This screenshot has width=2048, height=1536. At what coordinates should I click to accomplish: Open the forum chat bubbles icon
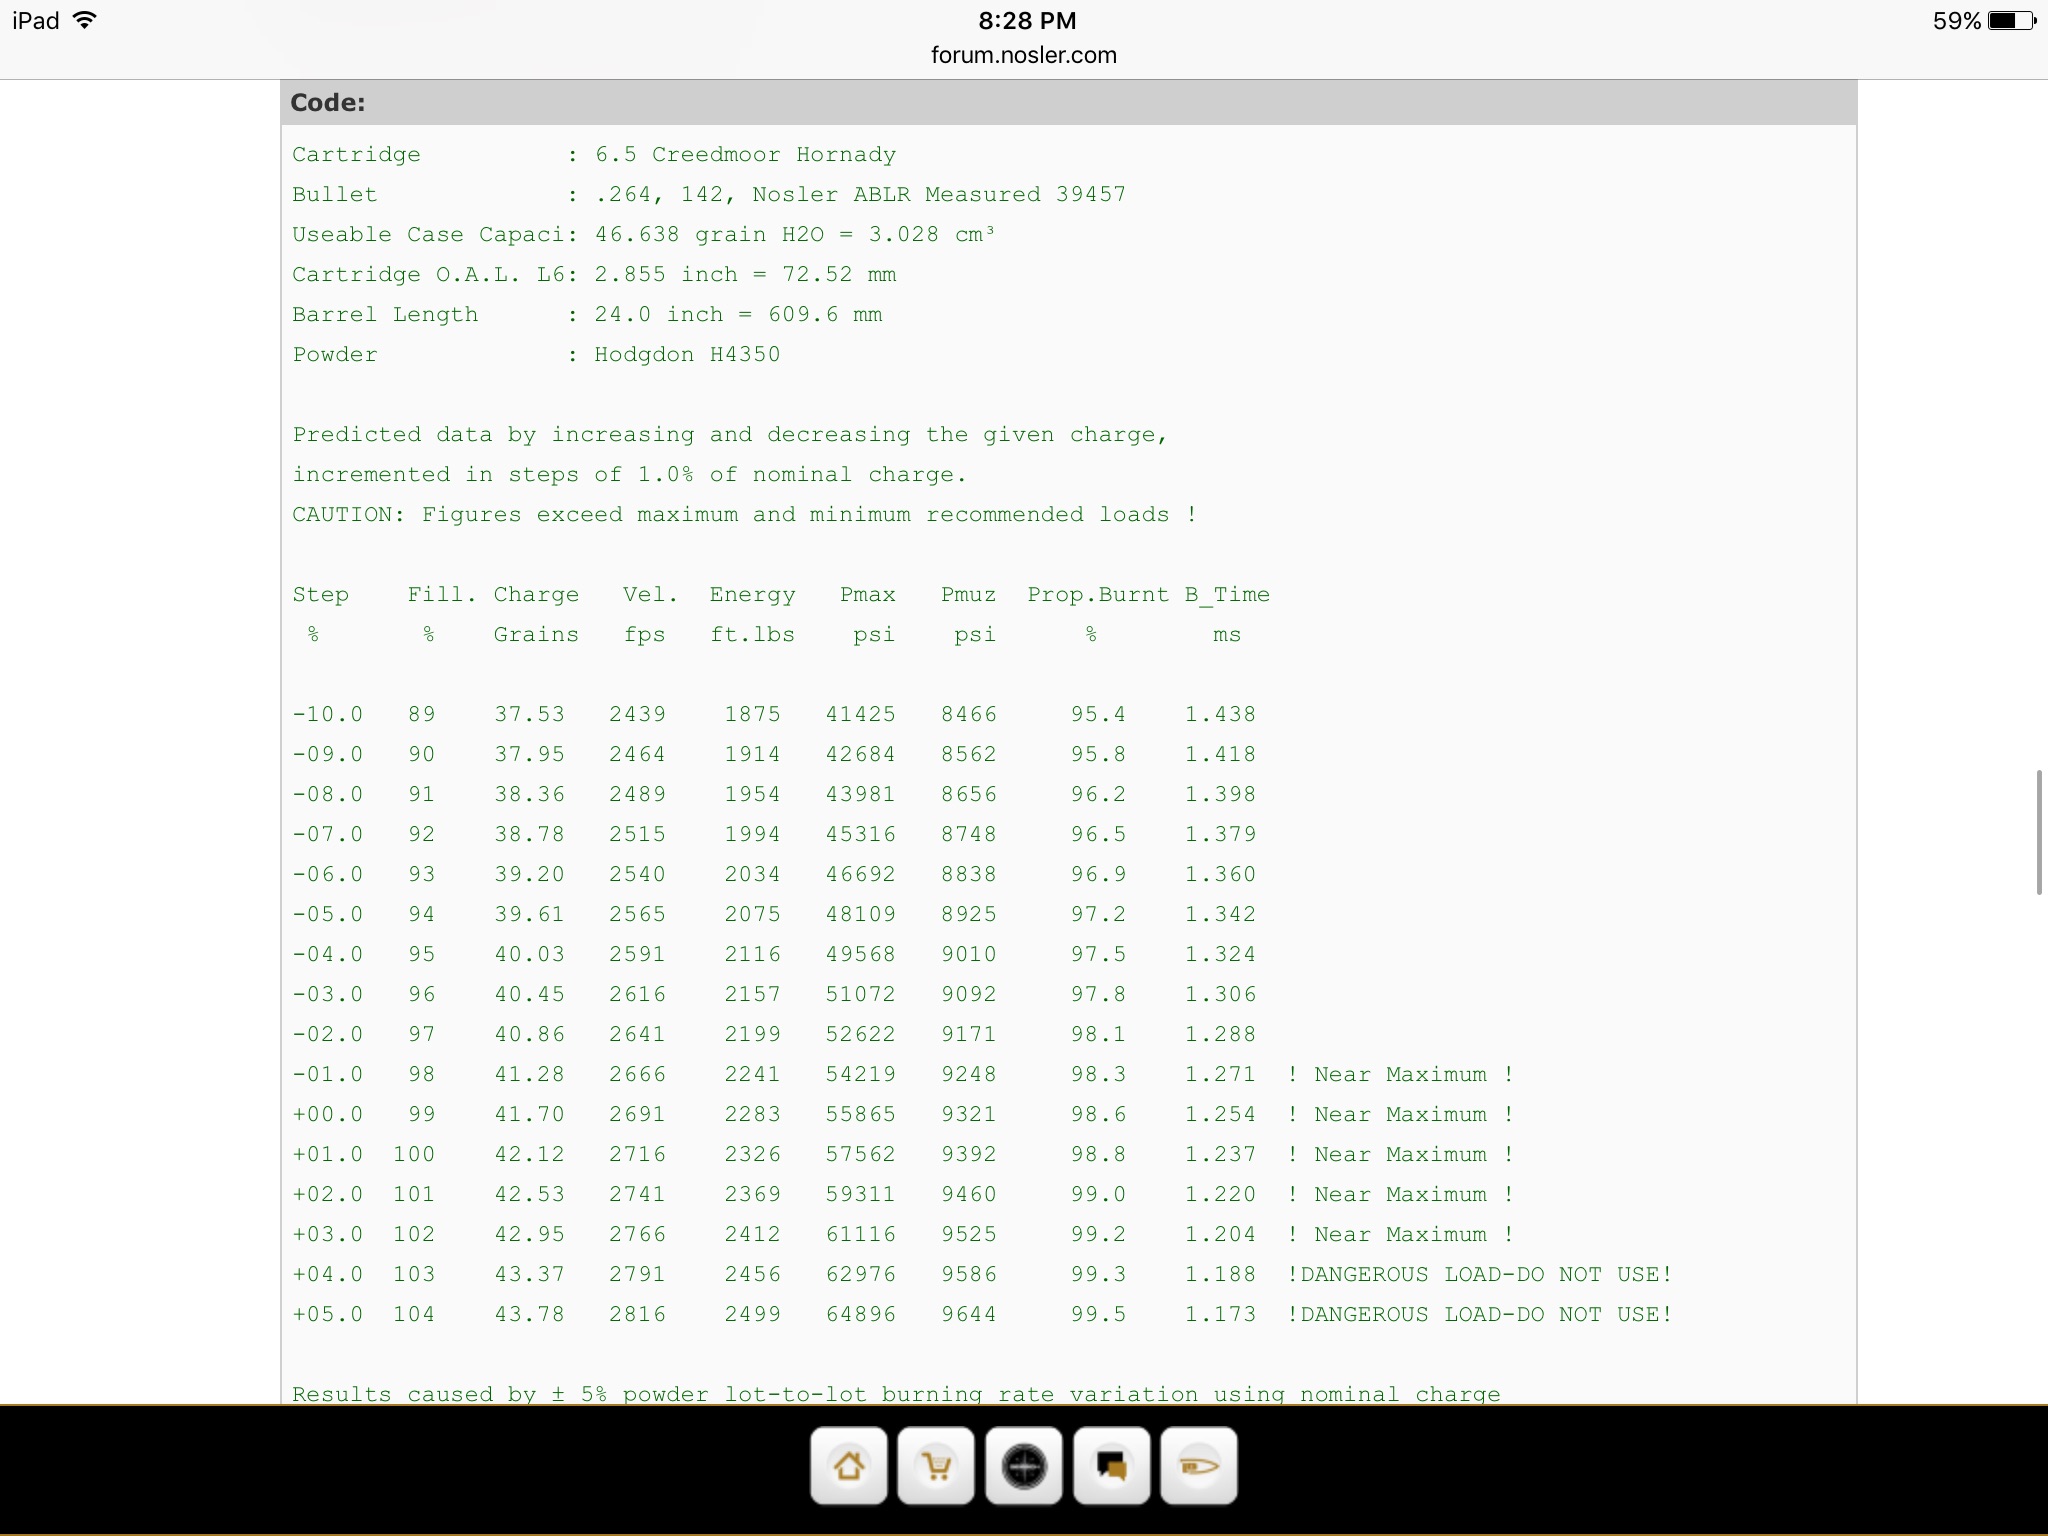click(x=1111, y=1466)
